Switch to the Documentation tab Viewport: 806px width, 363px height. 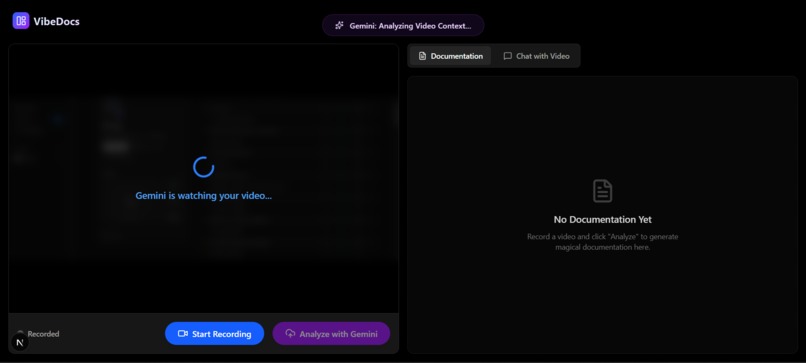point(450,56)
